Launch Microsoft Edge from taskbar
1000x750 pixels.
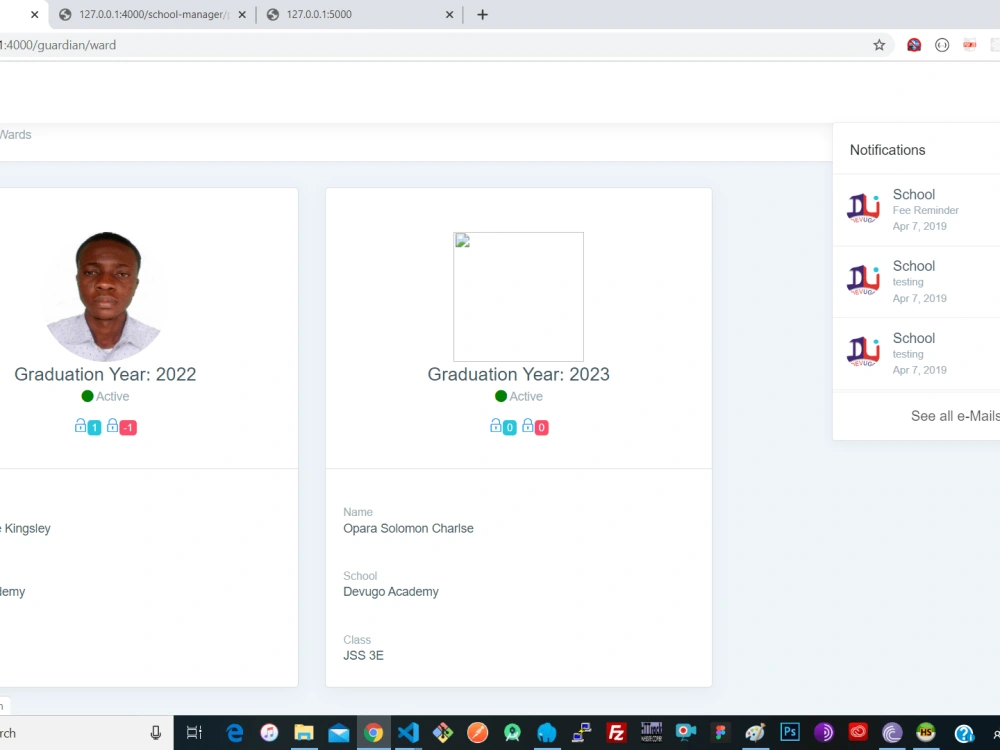click(235, 733)
